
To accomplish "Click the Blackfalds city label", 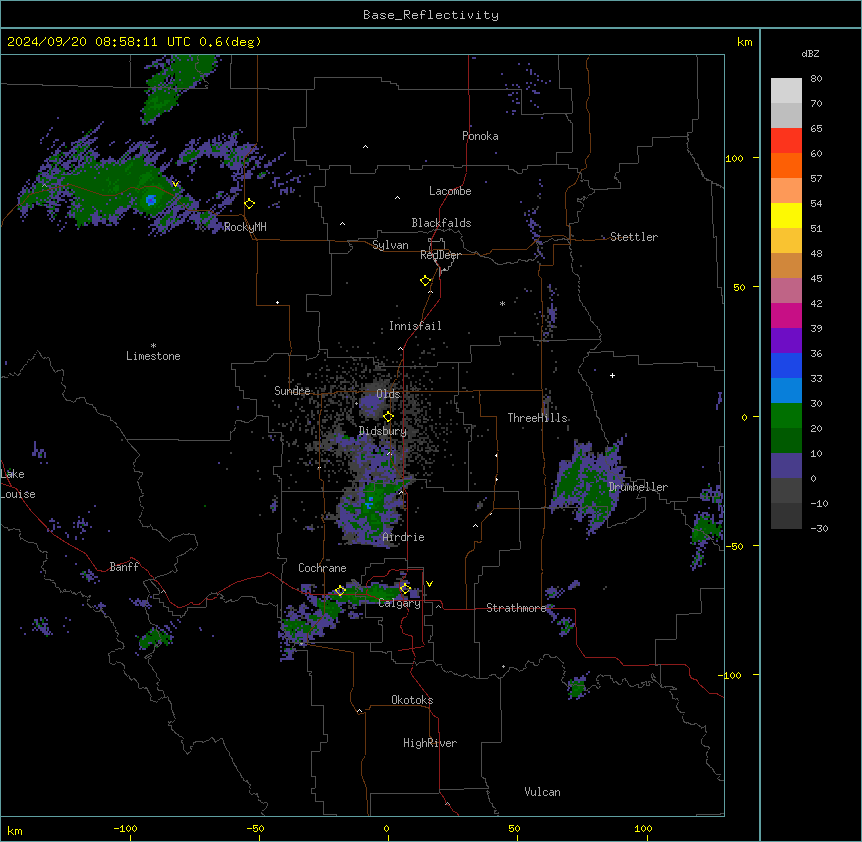I will click(441, 223).
